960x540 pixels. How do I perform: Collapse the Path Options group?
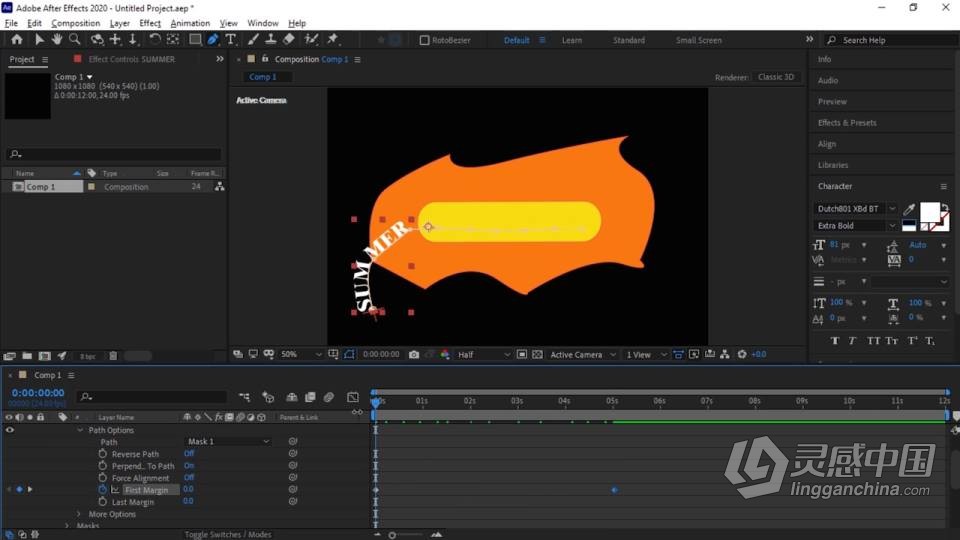tap(80, 430)
